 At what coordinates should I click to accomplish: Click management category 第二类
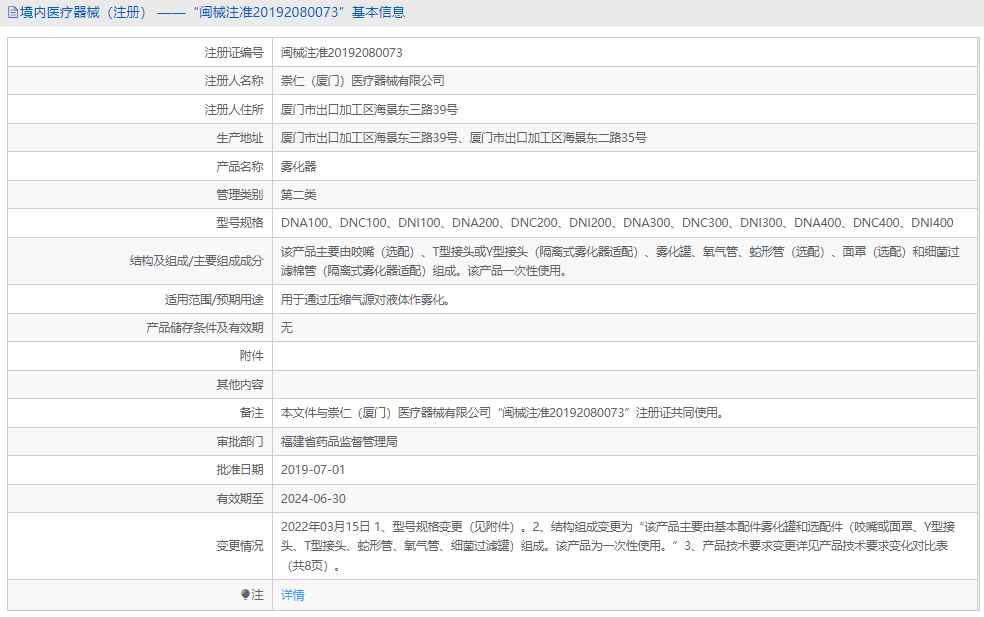[x=298, y=195]
